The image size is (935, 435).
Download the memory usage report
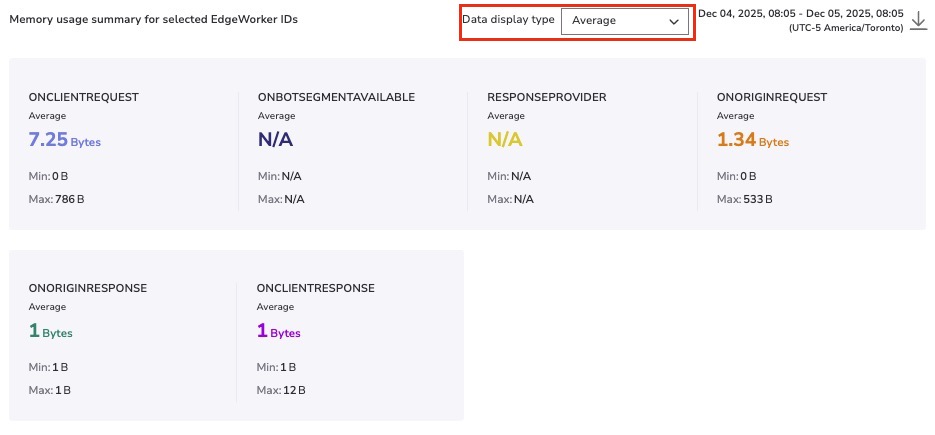point(919,20)
